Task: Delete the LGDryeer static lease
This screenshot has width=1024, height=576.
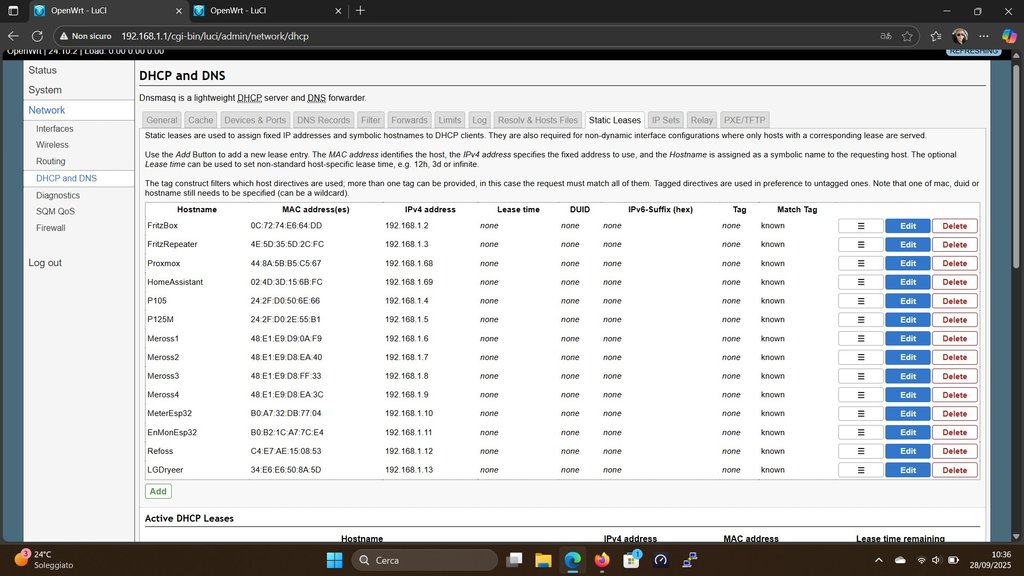Action: pos(954,470)
